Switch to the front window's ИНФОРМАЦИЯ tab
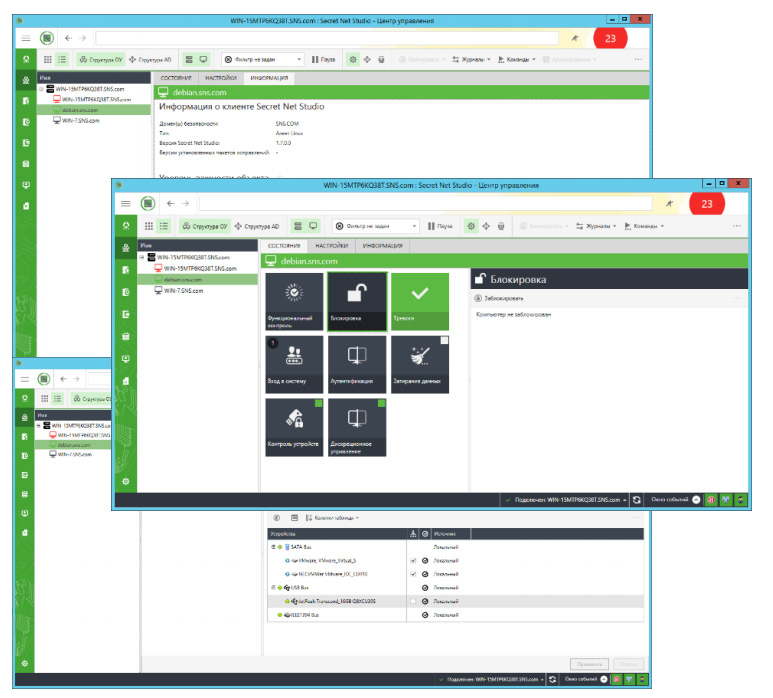 (383, 245)
